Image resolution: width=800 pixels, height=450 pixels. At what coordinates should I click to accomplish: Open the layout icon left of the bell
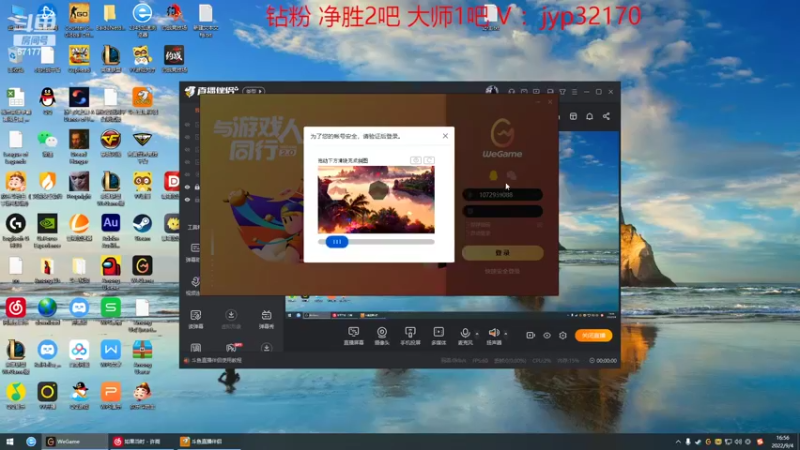point(573,116)
